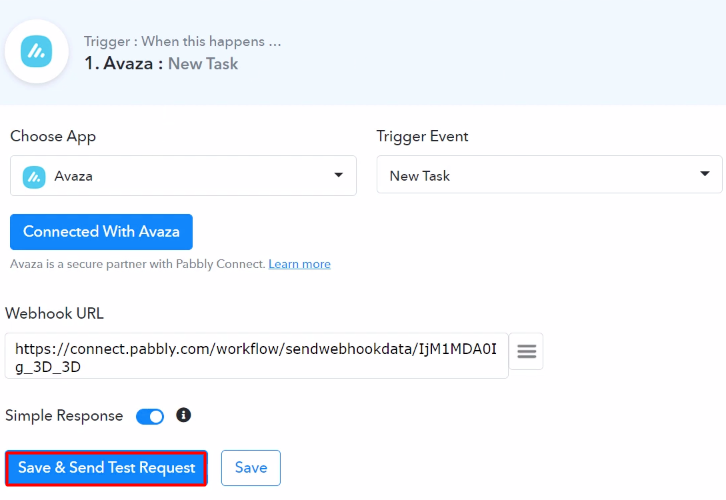Expand the Trigger Event New Task dropdown
726x500 pixels.
click(x=549, y=175)
